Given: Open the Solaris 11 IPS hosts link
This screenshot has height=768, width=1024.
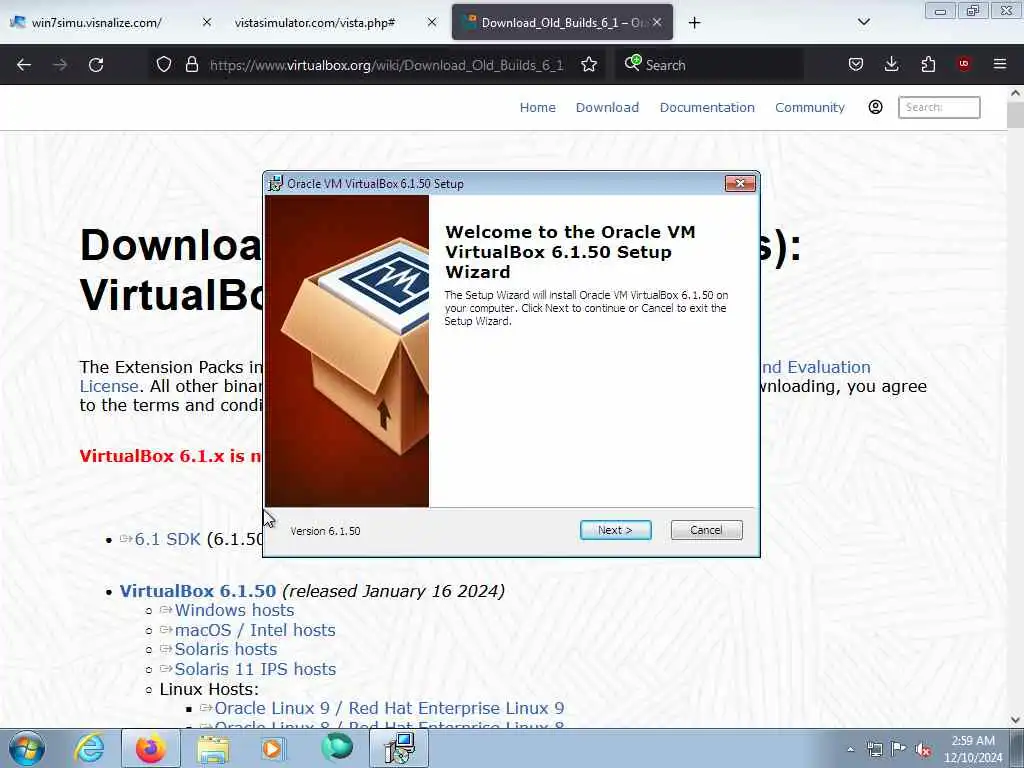Looking at the screenshot, I should click(x=255, y=669).
